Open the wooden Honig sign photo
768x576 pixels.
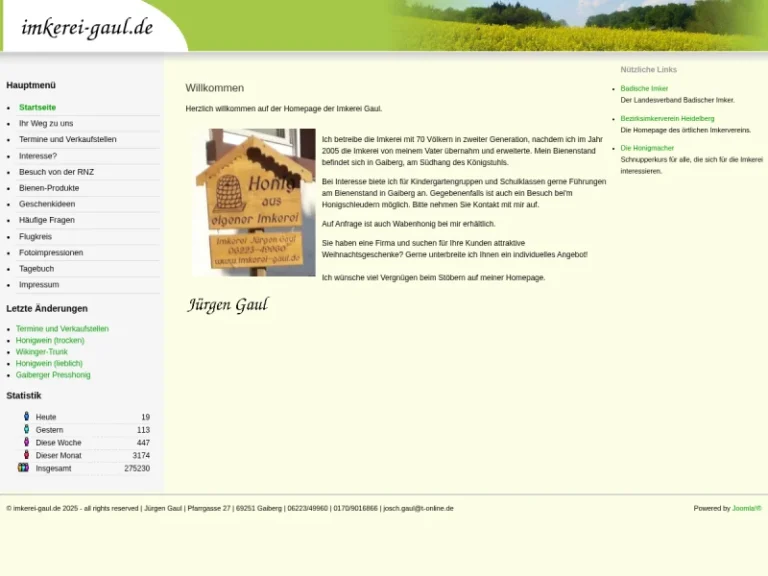[254, 202]
